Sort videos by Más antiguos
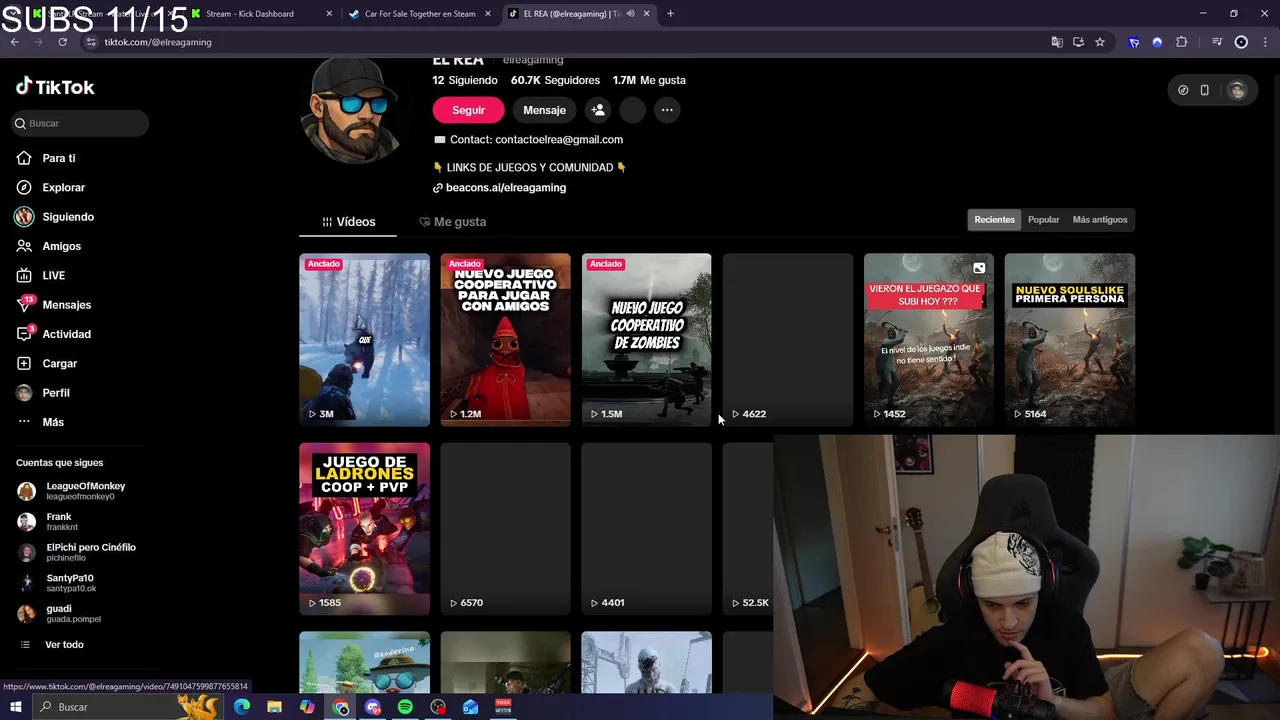1280x720 pixels. [1100, 220]
